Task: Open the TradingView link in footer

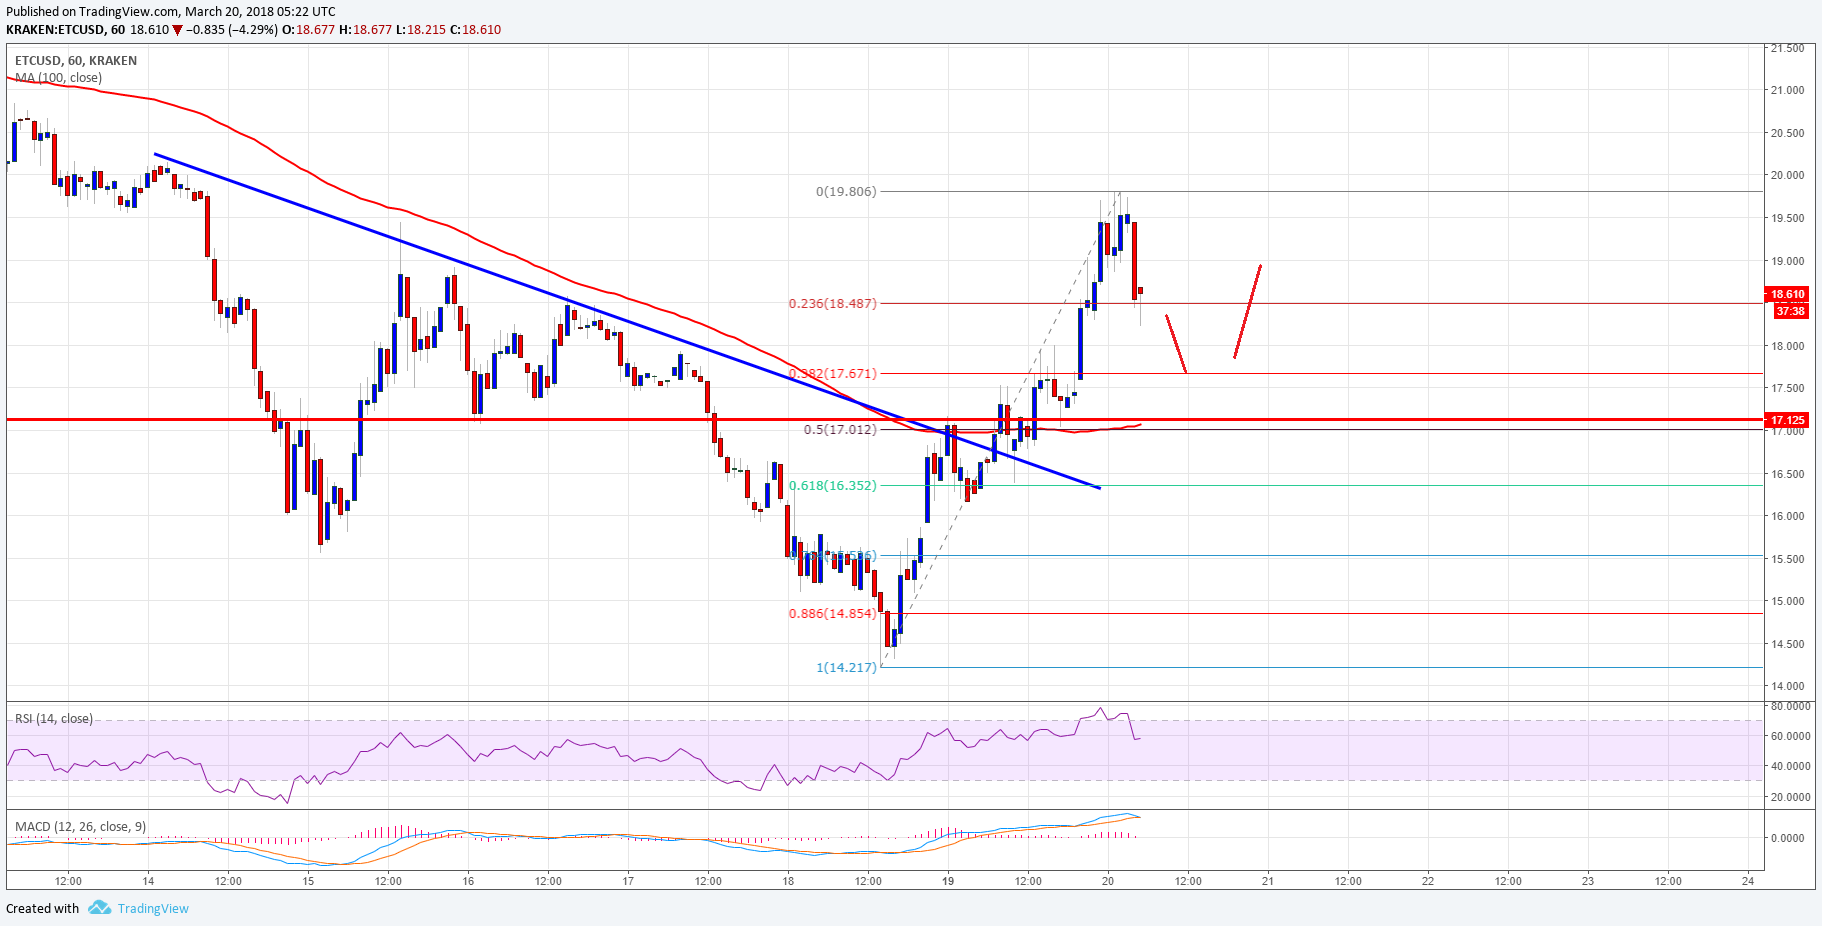Action: coord(153,908)
